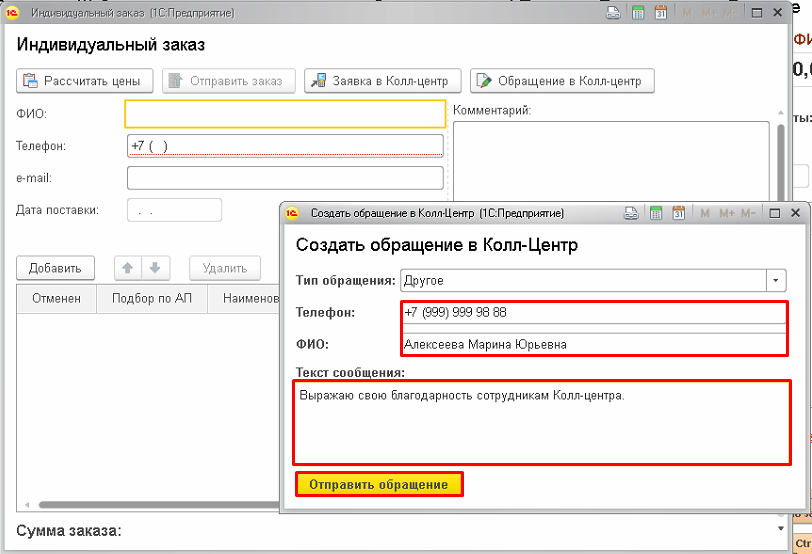812x554 pixels.
Task: Open calendar in the Индивидуальный заказ title bar
Action: (660, 13)
